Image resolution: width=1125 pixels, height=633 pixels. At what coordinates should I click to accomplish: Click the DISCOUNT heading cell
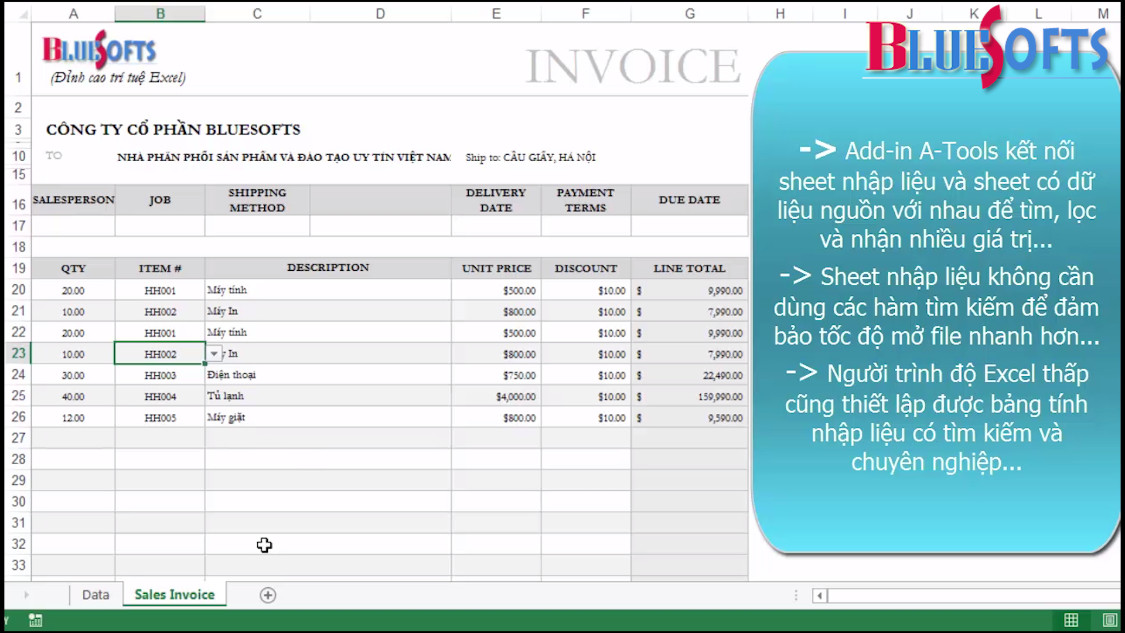point(585,268)
